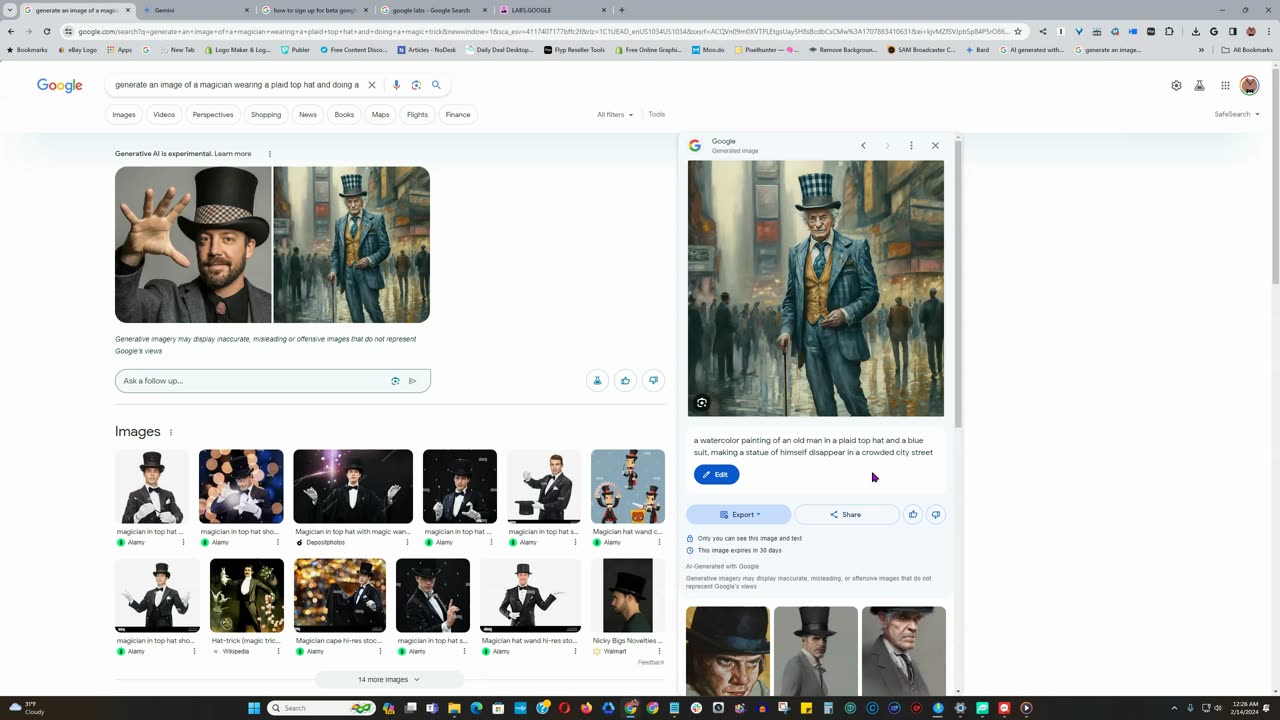The height and width of the screenshot is (720, 1280).
Task: Open quick settings gear icon
Action: pos(1176,86)
